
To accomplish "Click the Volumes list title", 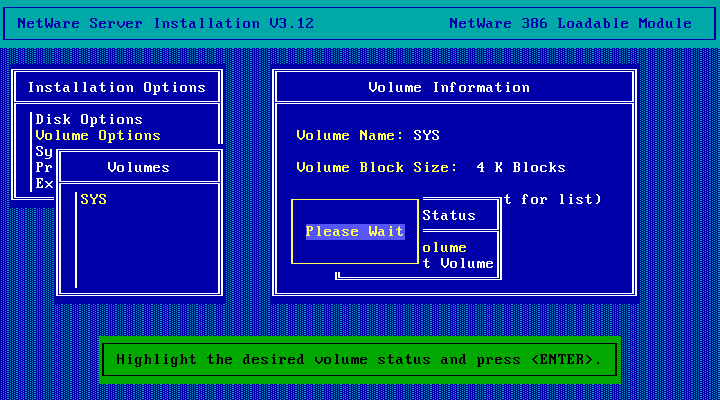I will point(139,168).
